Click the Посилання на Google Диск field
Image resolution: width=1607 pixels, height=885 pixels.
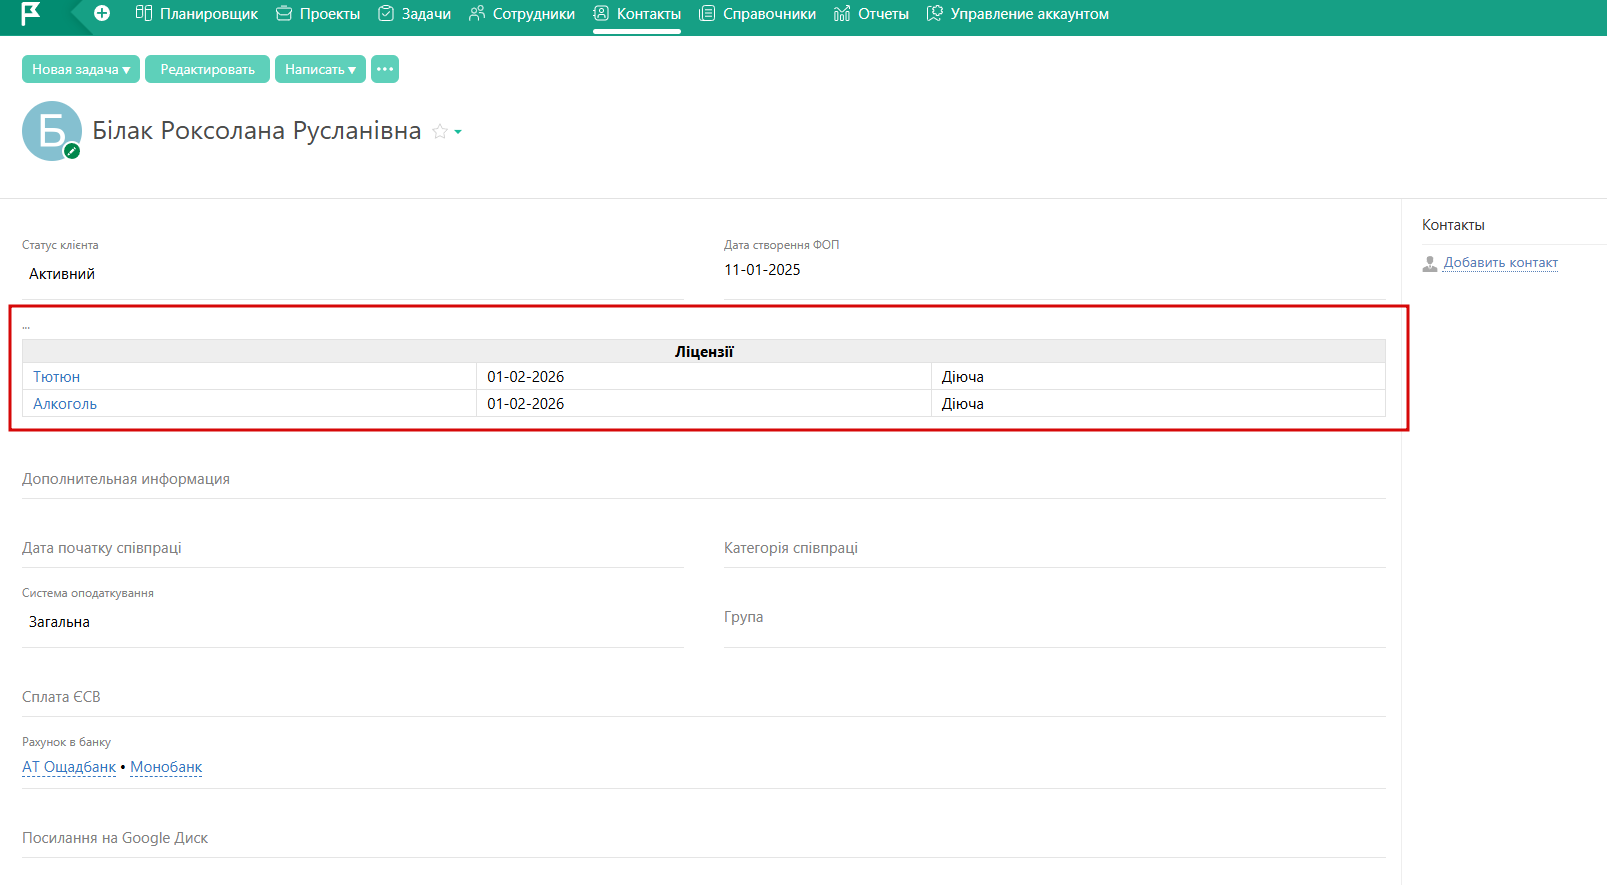[x=704, y=838]
